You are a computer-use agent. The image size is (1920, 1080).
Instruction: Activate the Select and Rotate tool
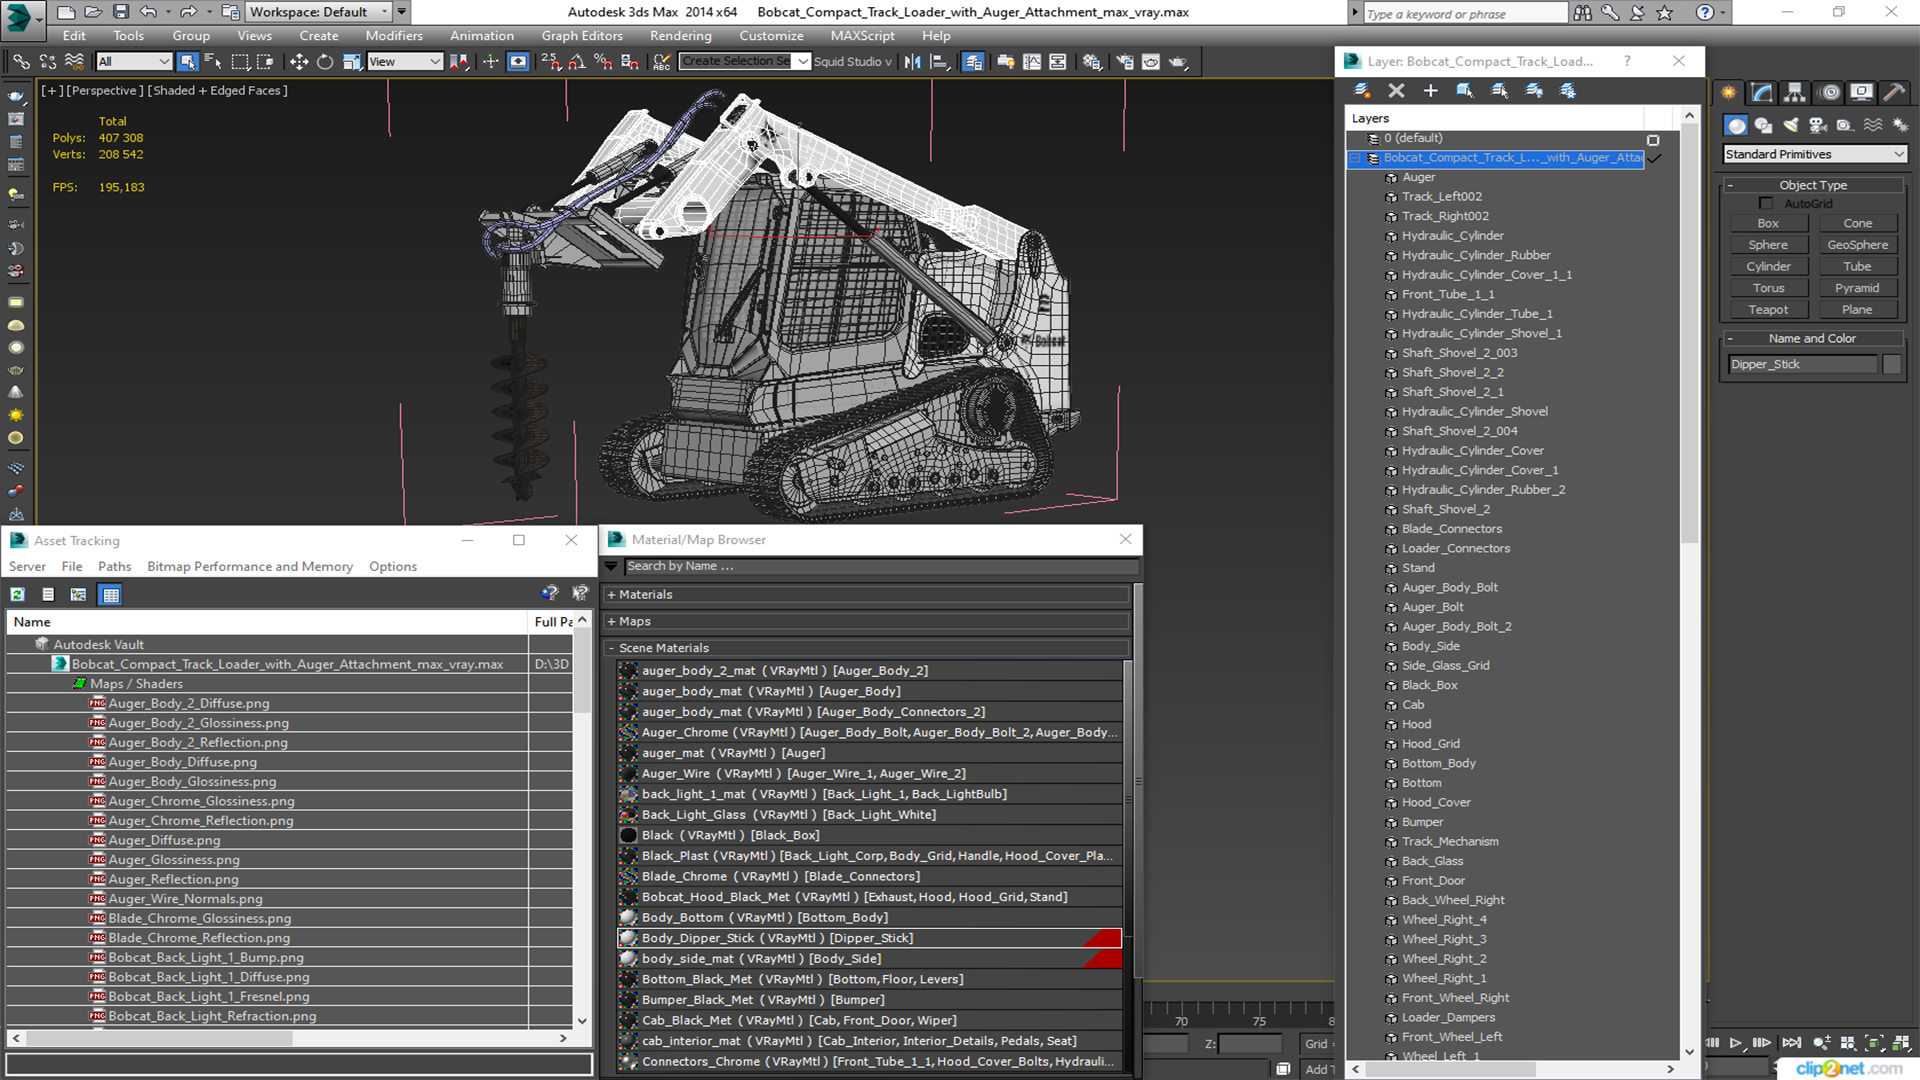point(325,62)
